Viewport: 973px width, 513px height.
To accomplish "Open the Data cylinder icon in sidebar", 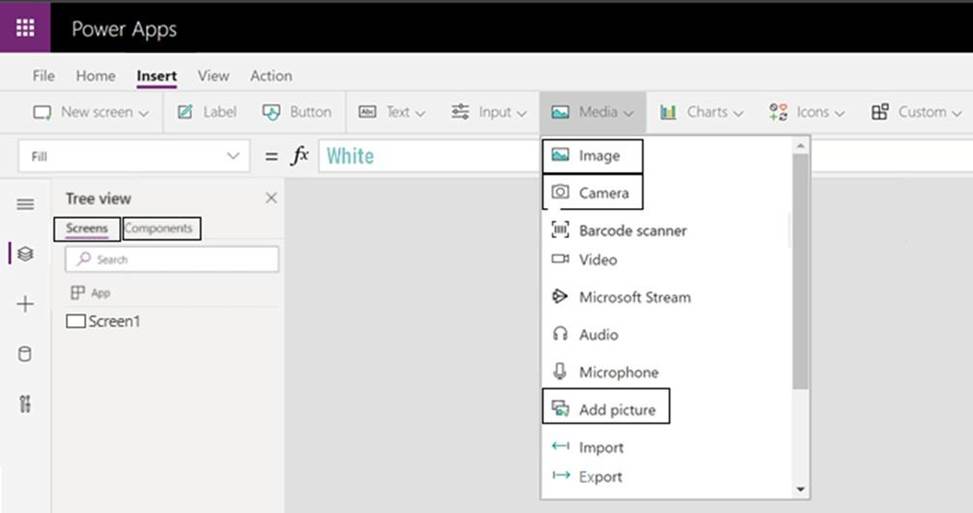I will coord(25,354).
